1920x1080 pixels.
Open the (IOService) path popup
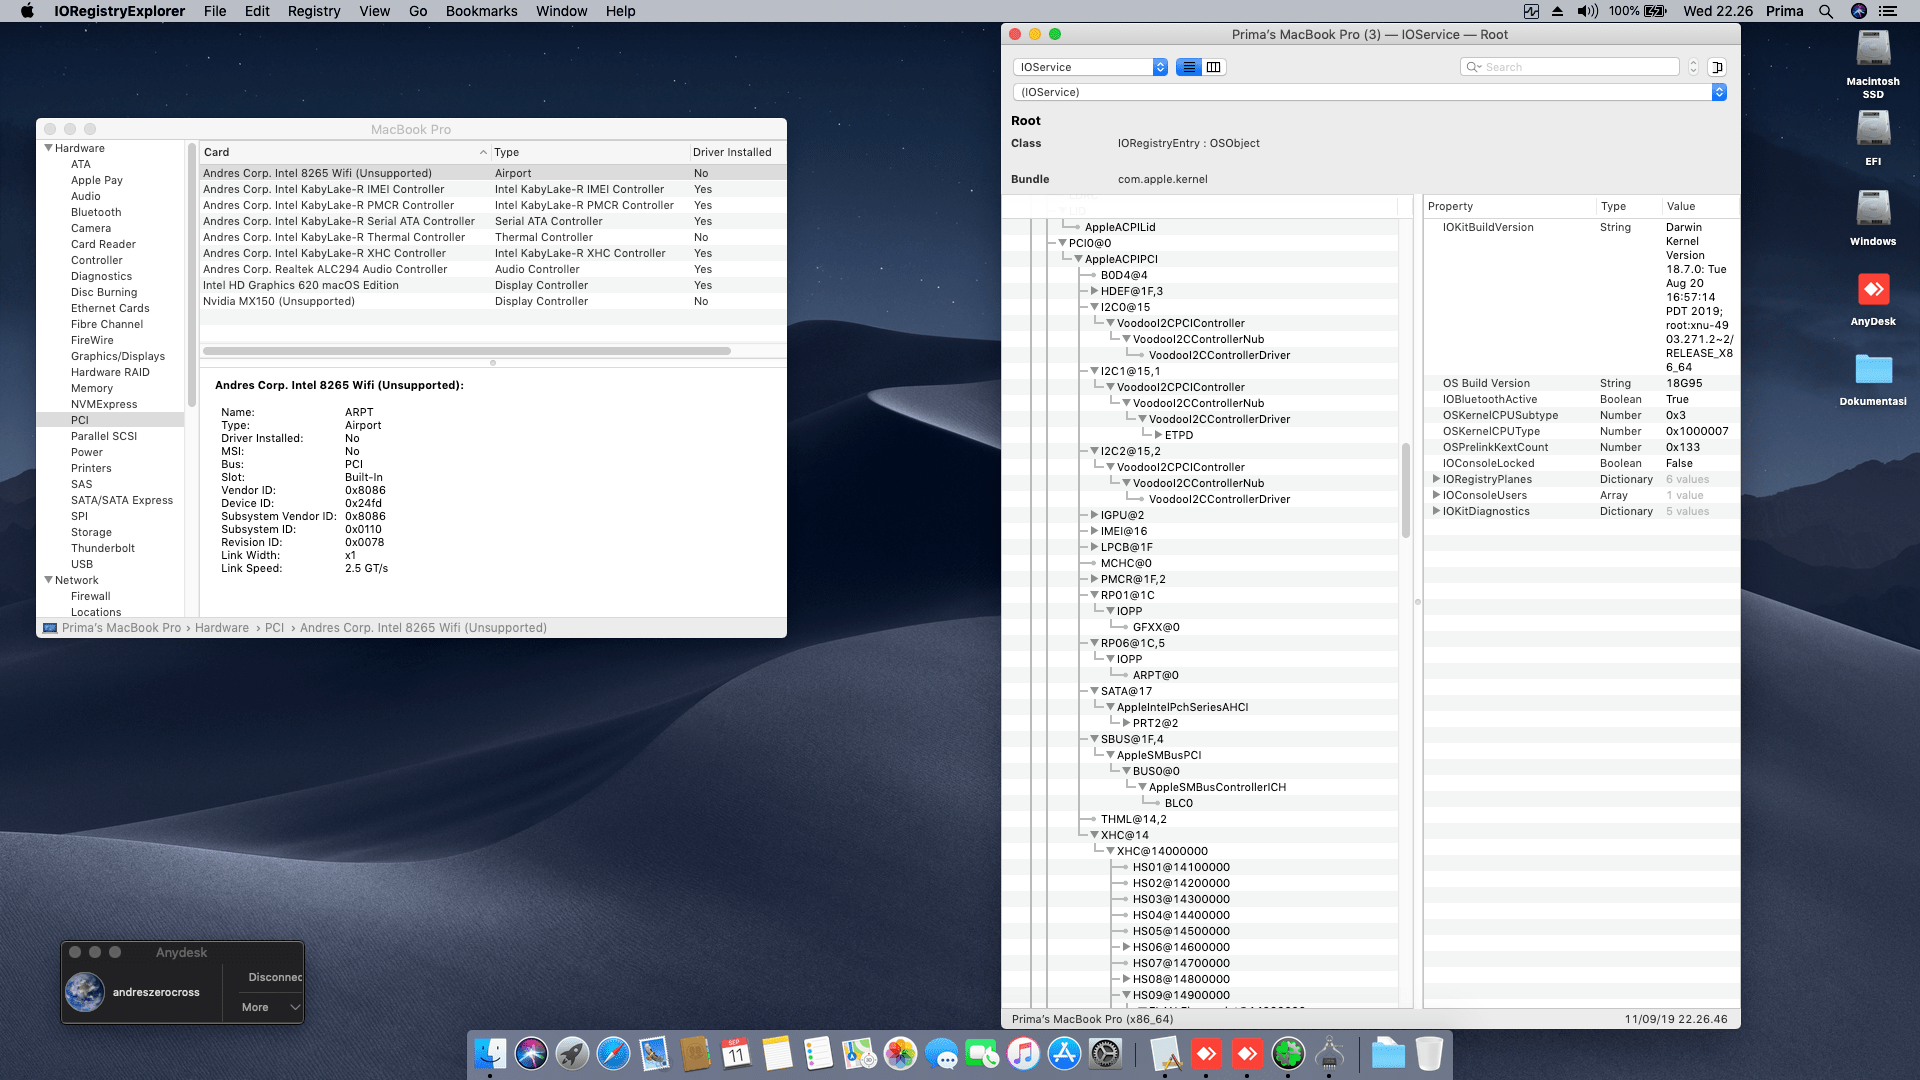pos(1369,92)
